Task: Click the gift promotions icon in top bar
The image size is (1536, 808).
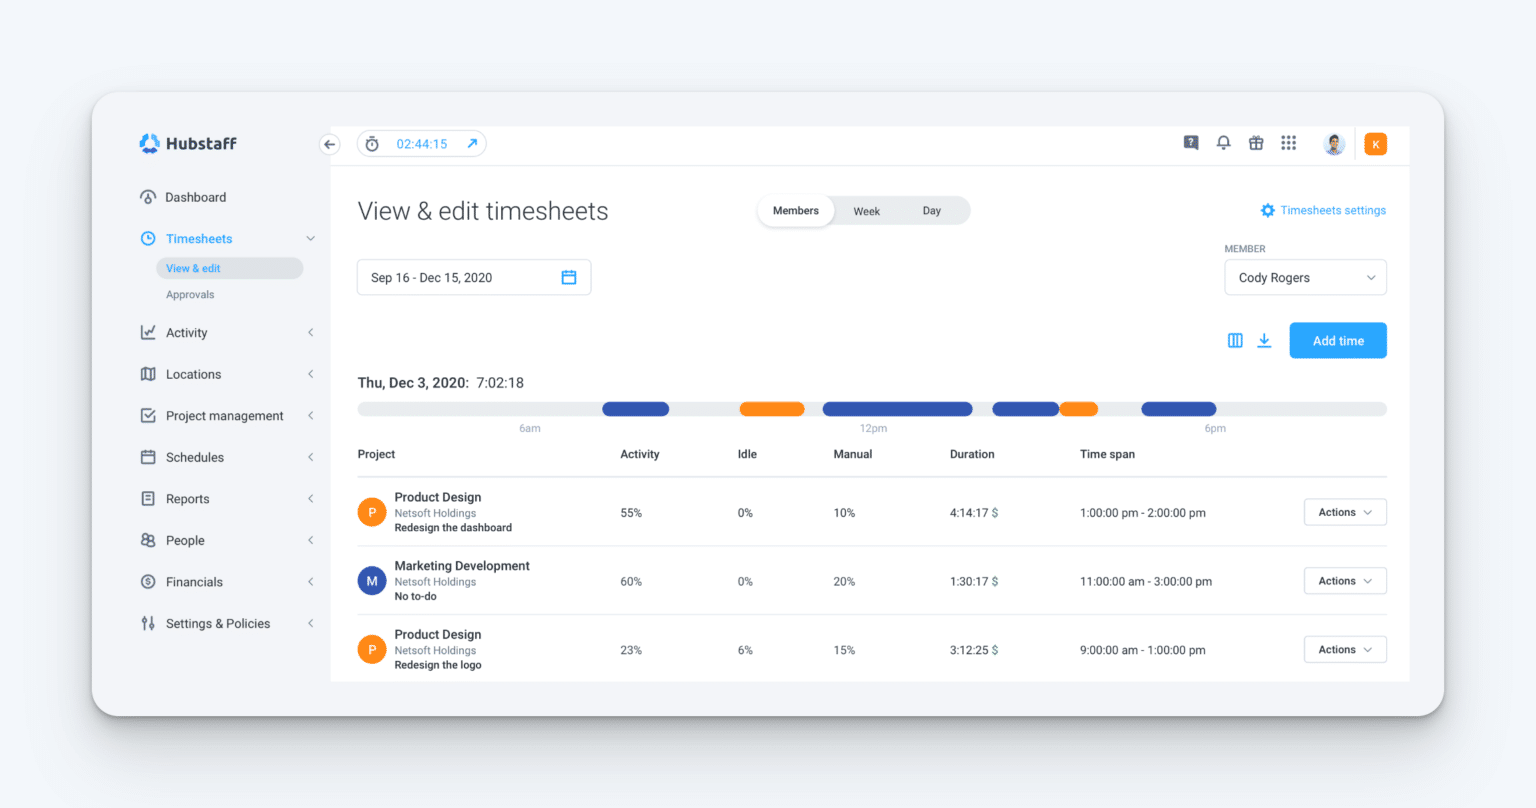Action: (x=1256, y=143)
